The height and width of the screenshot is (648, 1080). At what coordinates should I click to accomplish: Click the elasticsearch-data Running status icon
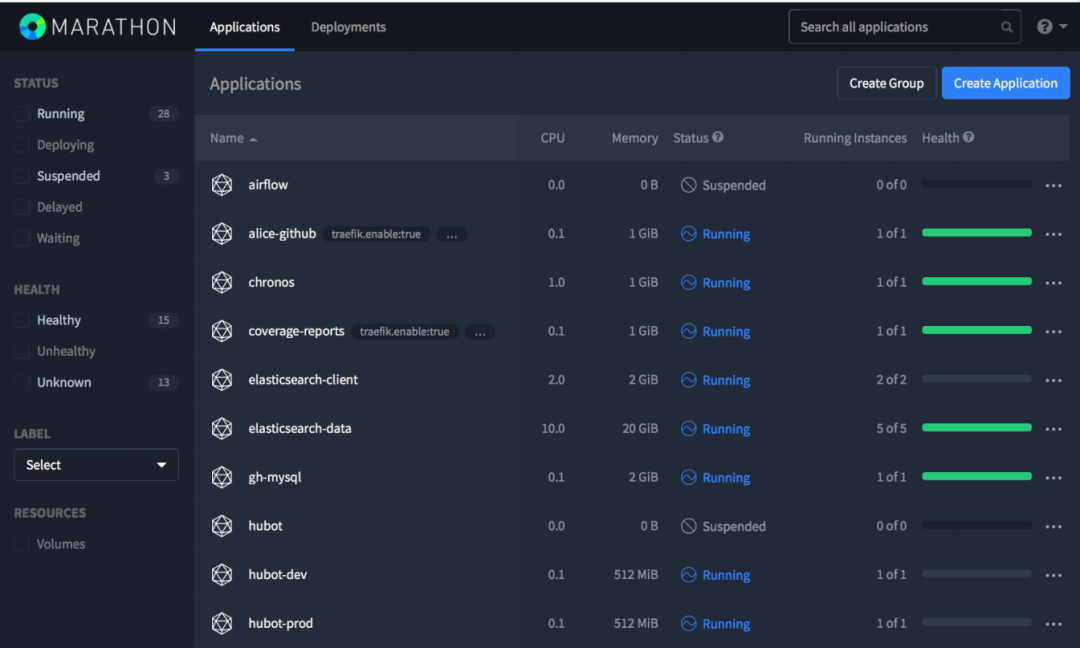[688, 428]
